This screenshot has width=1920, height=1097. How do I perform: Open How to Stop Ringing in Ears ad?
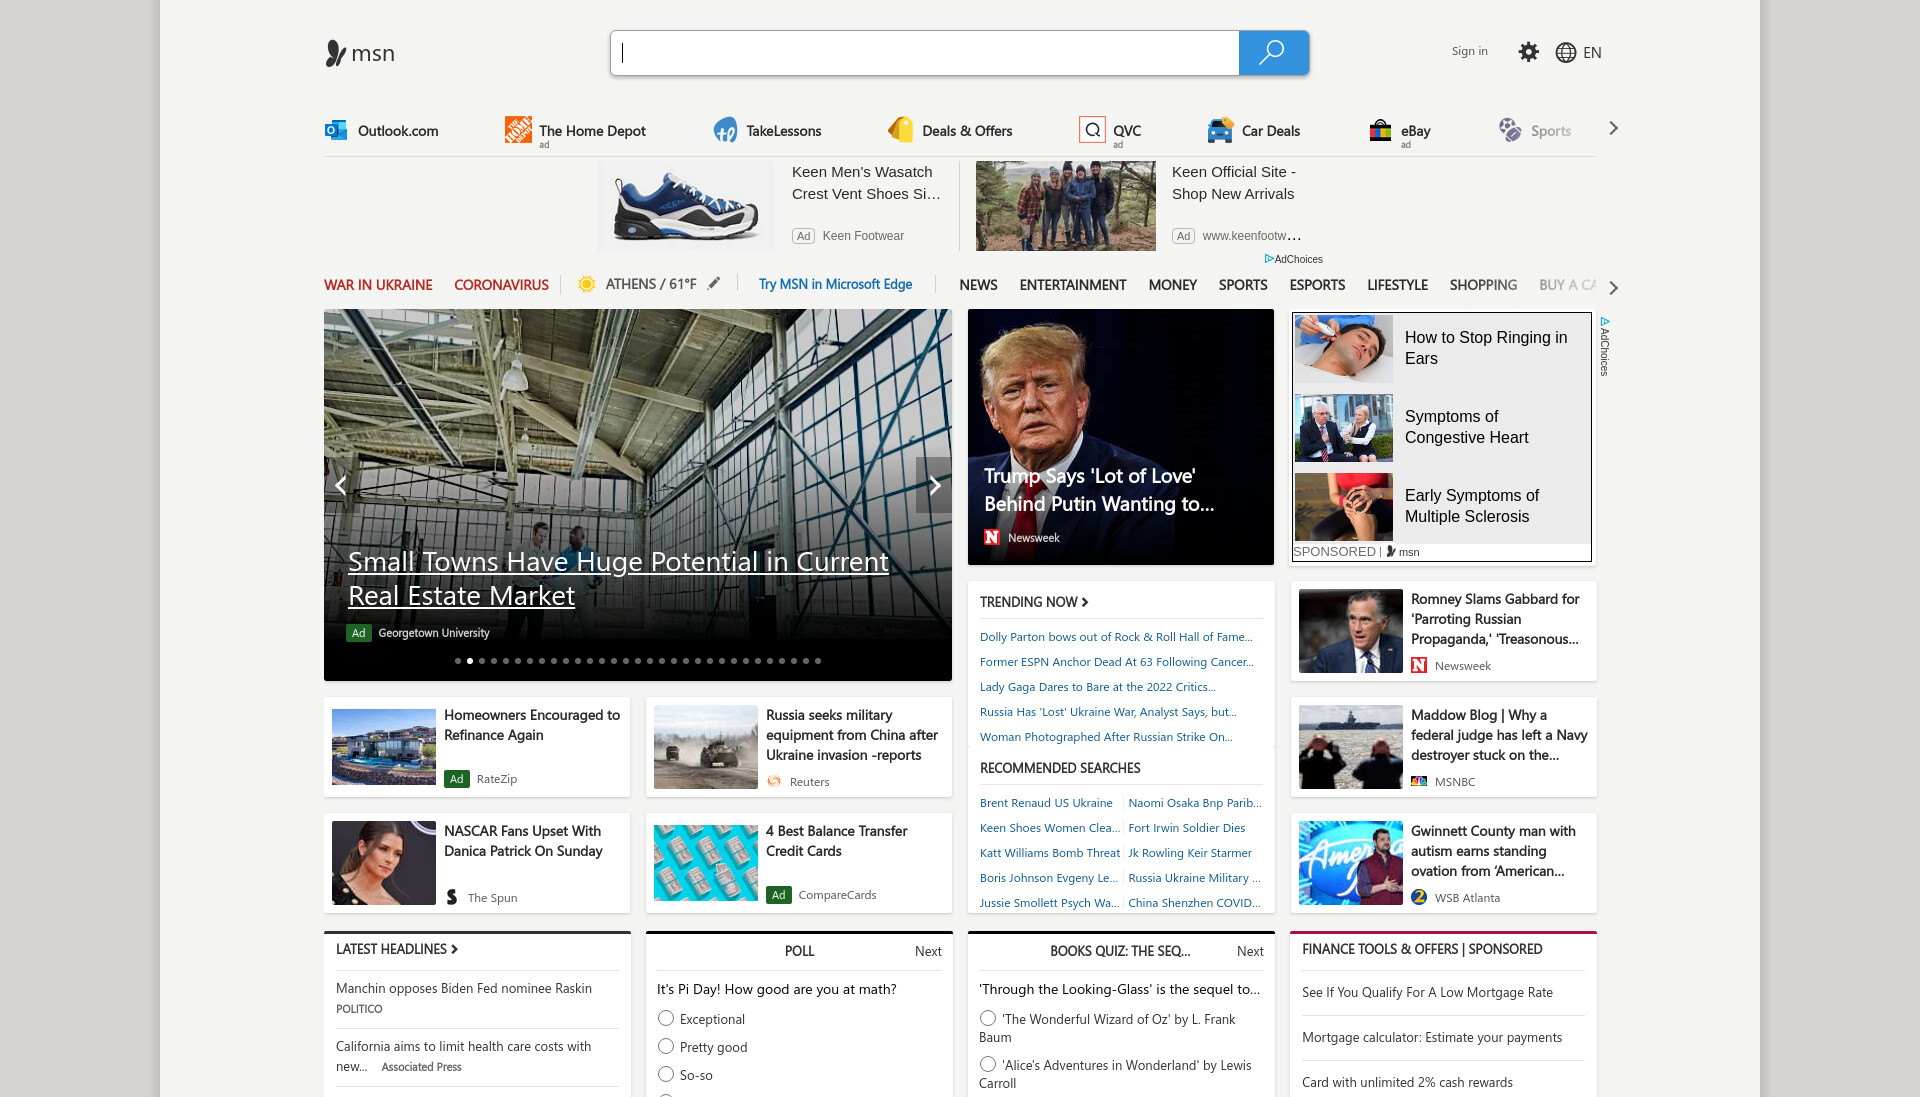coord(1441,348)
